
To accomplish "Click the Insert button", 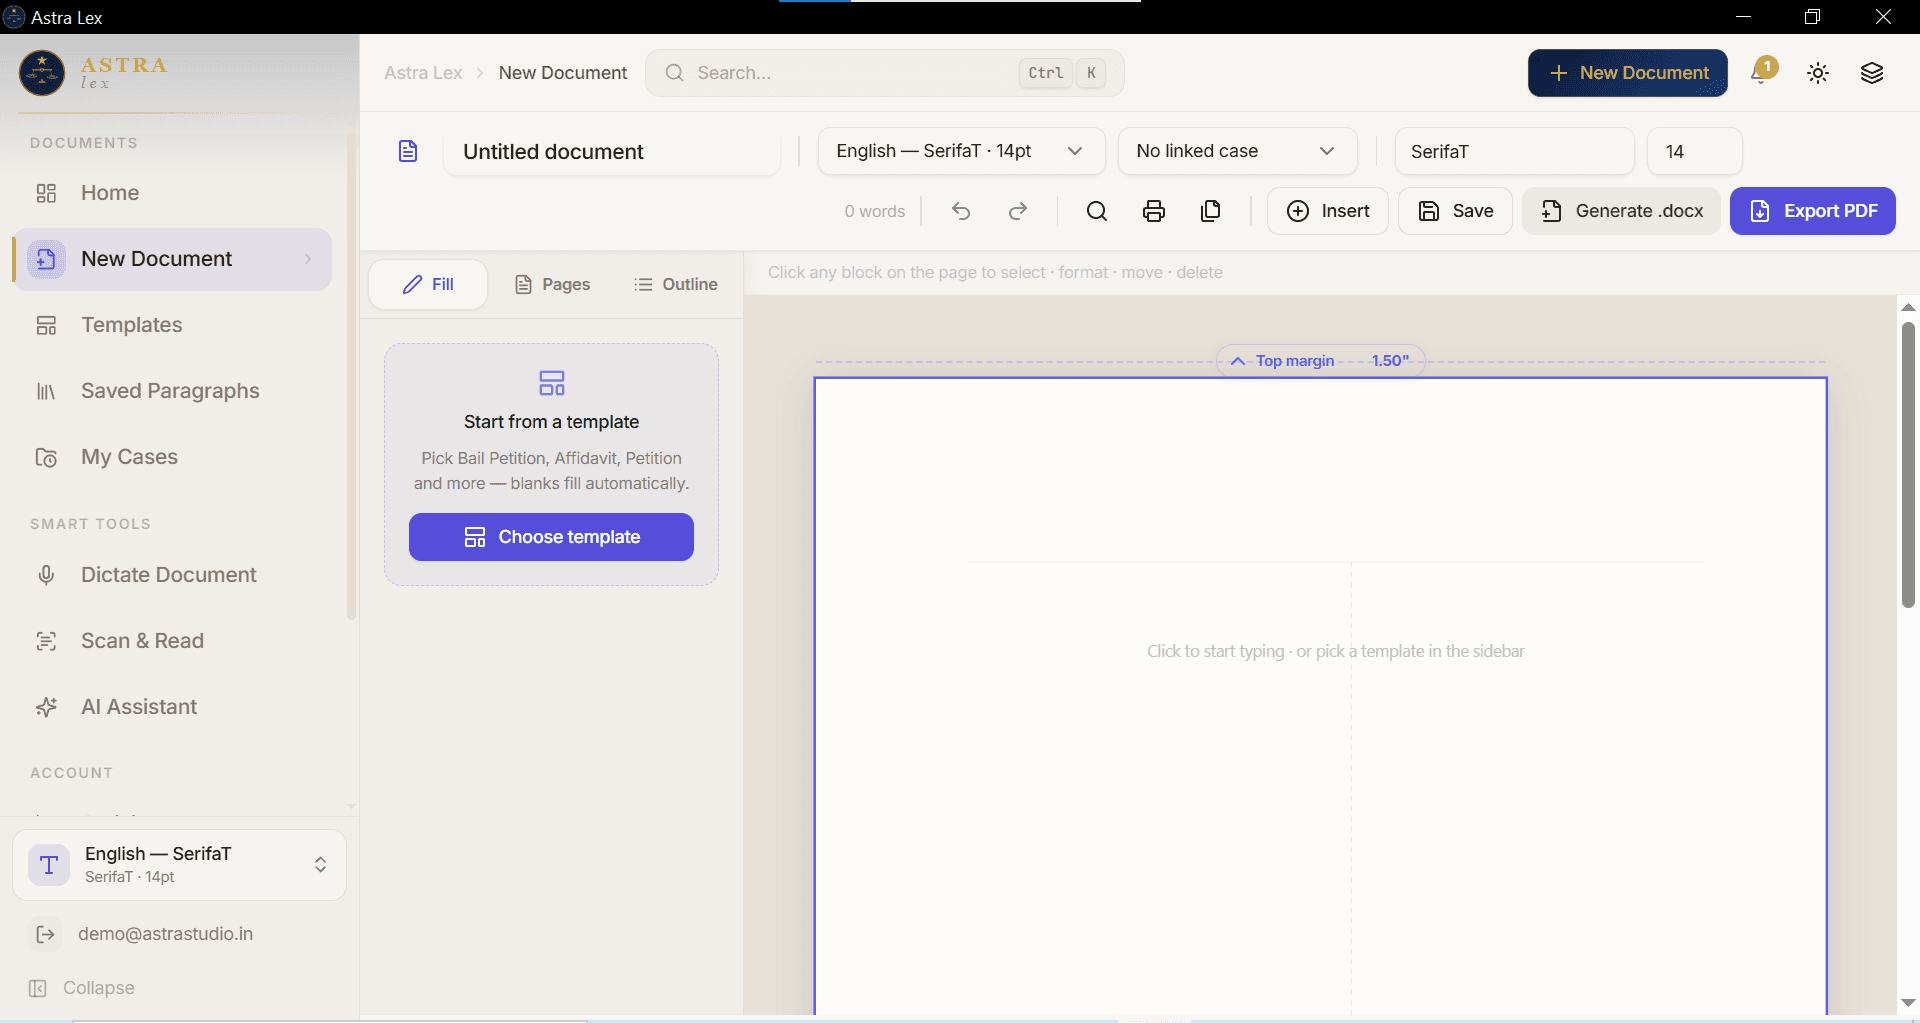I will [x=1327, y=211].
